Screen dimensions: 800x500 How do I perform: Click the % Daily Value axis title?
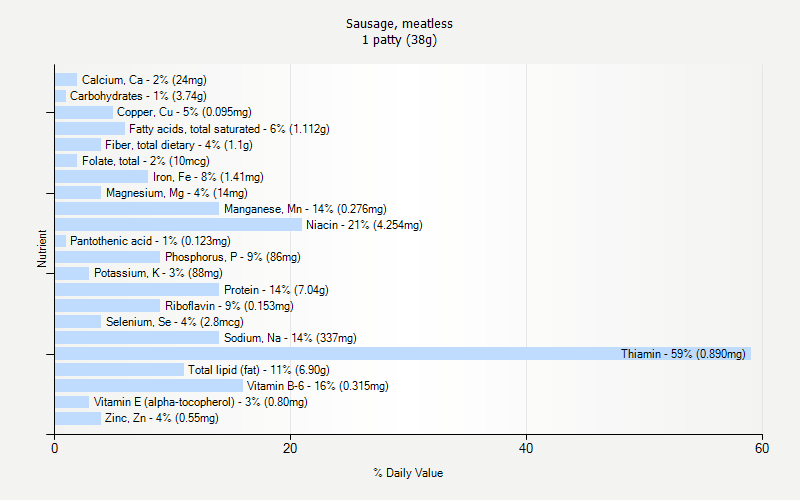pos(408,473)
